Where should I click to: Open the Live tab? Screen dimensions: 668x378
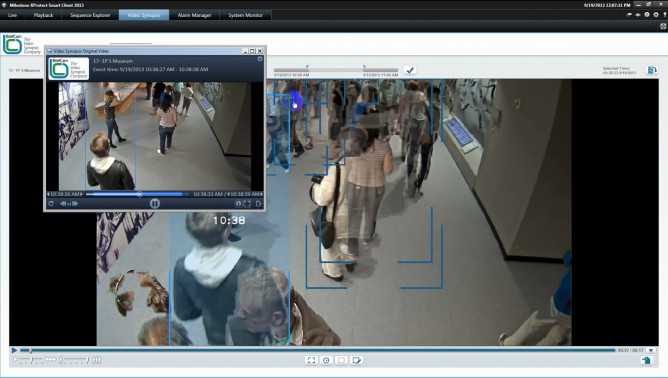pos(12,15)
